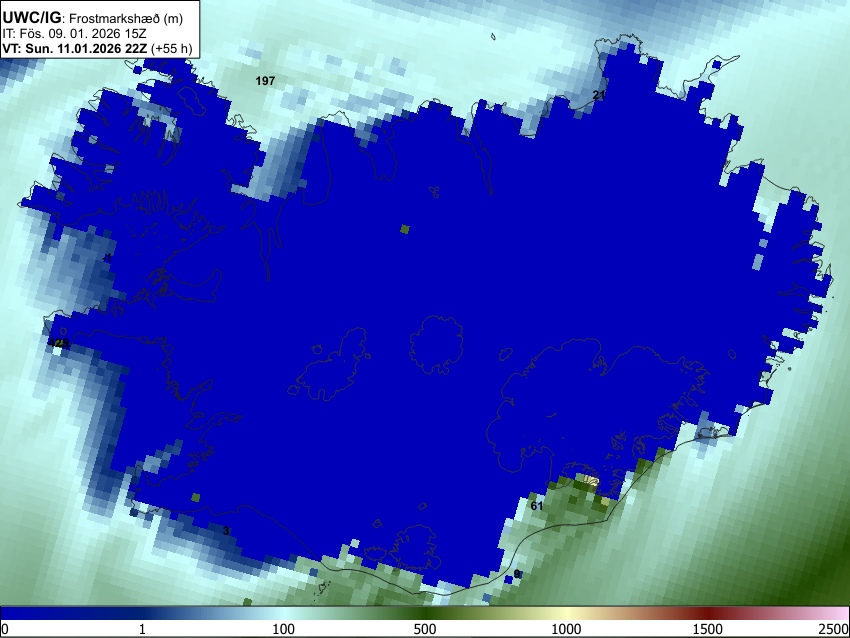Click the "500" label on the color scale
Viewport: 850px width, 638px height.
tap(425, 629)
